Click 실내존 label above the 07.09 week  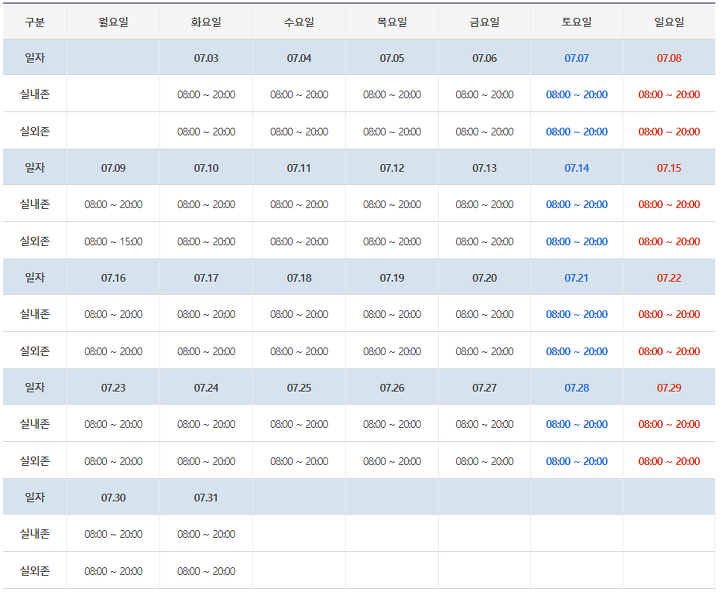coord(35,94)
